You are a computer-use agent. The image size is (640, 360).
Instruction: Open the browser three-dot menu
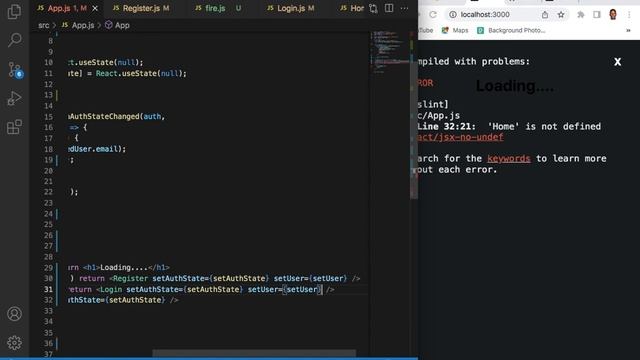tap(629, 15)
